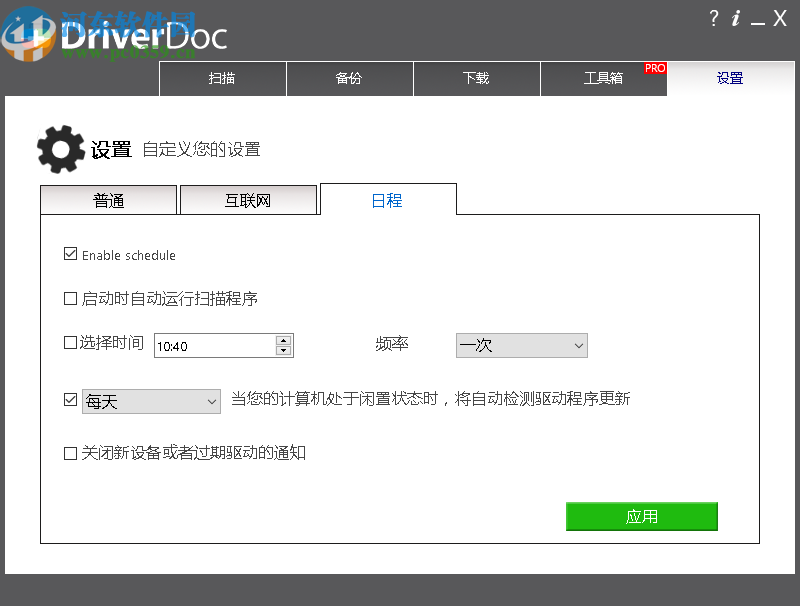Image resolution: width=800 pixels, height=606 pixels.
Task: Uncheck the 每天 idle-detection checkbox
Action: click(70, 398)
